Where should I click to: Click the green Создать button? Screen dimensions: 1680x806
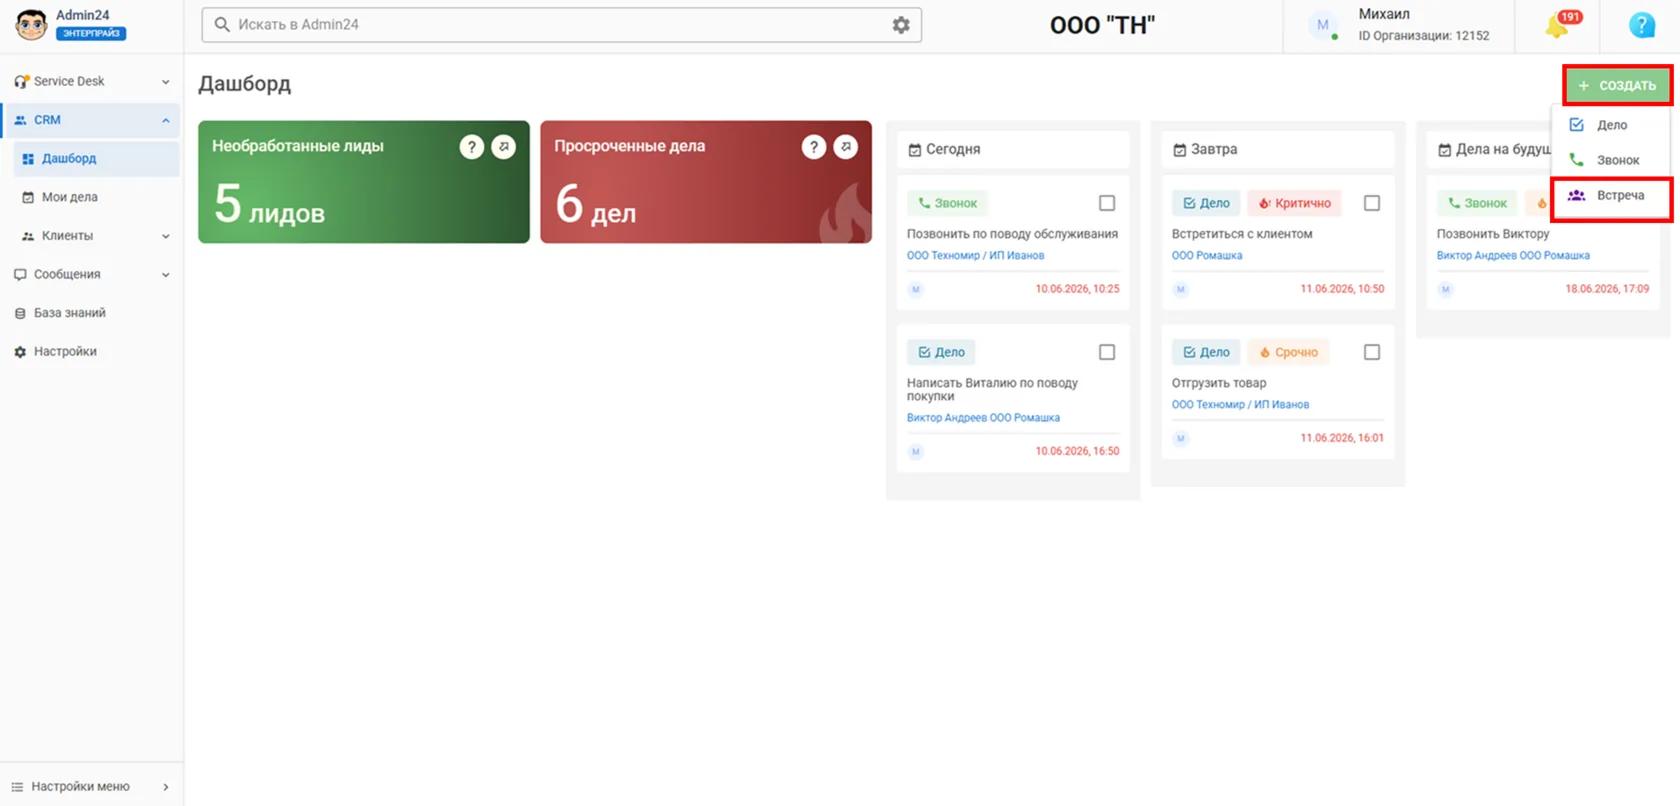point(1617,86)
